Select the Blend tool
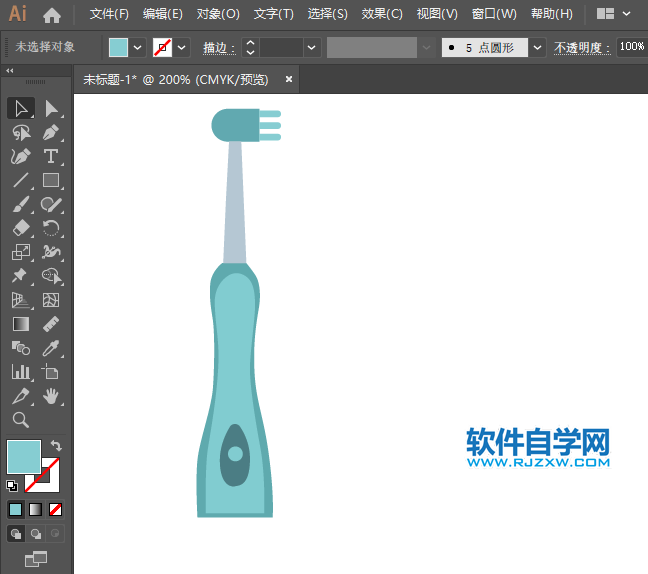The height and width of the screenshot is (574, 648). (x=21, y=348)
